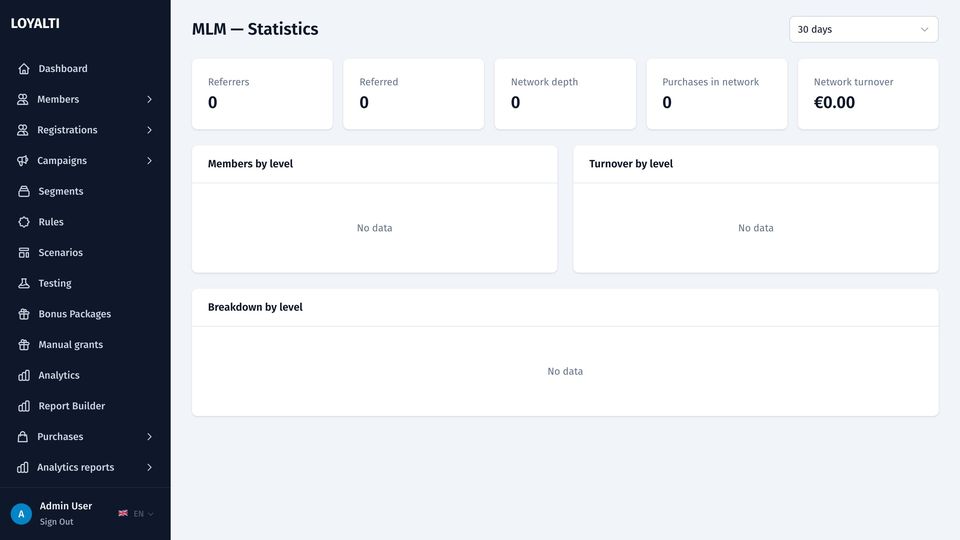The width and height of the screenshot is (960, 540).
Task: Click the Testing flask icon
Action: 24,283
